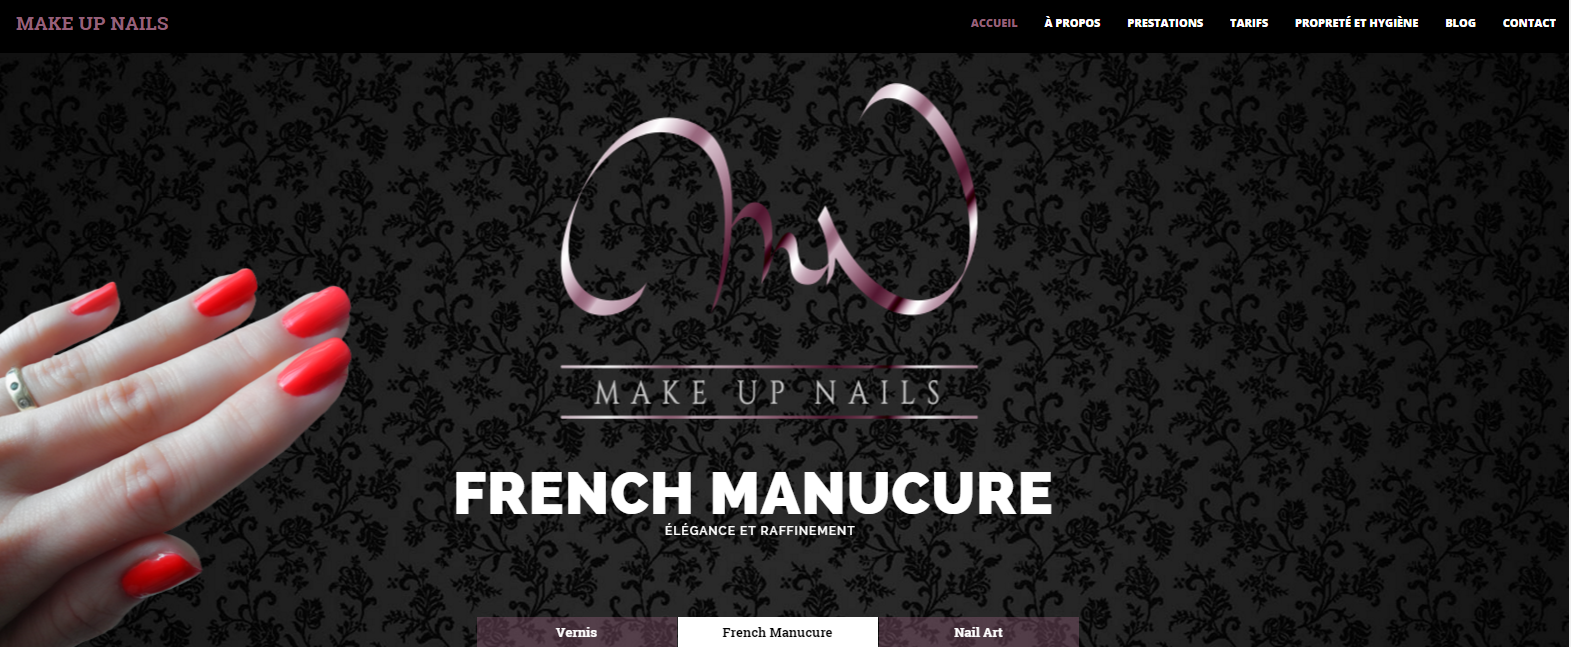This screenshot has width=1571, height=647.
Task: Open the CONTACT page
Action: (1529, 23)
